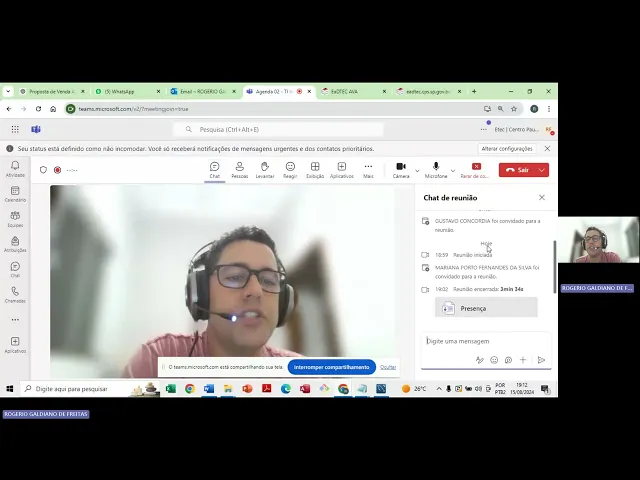
Task: Open Calendário in the Teams sidebar
Action: point(15,194)
